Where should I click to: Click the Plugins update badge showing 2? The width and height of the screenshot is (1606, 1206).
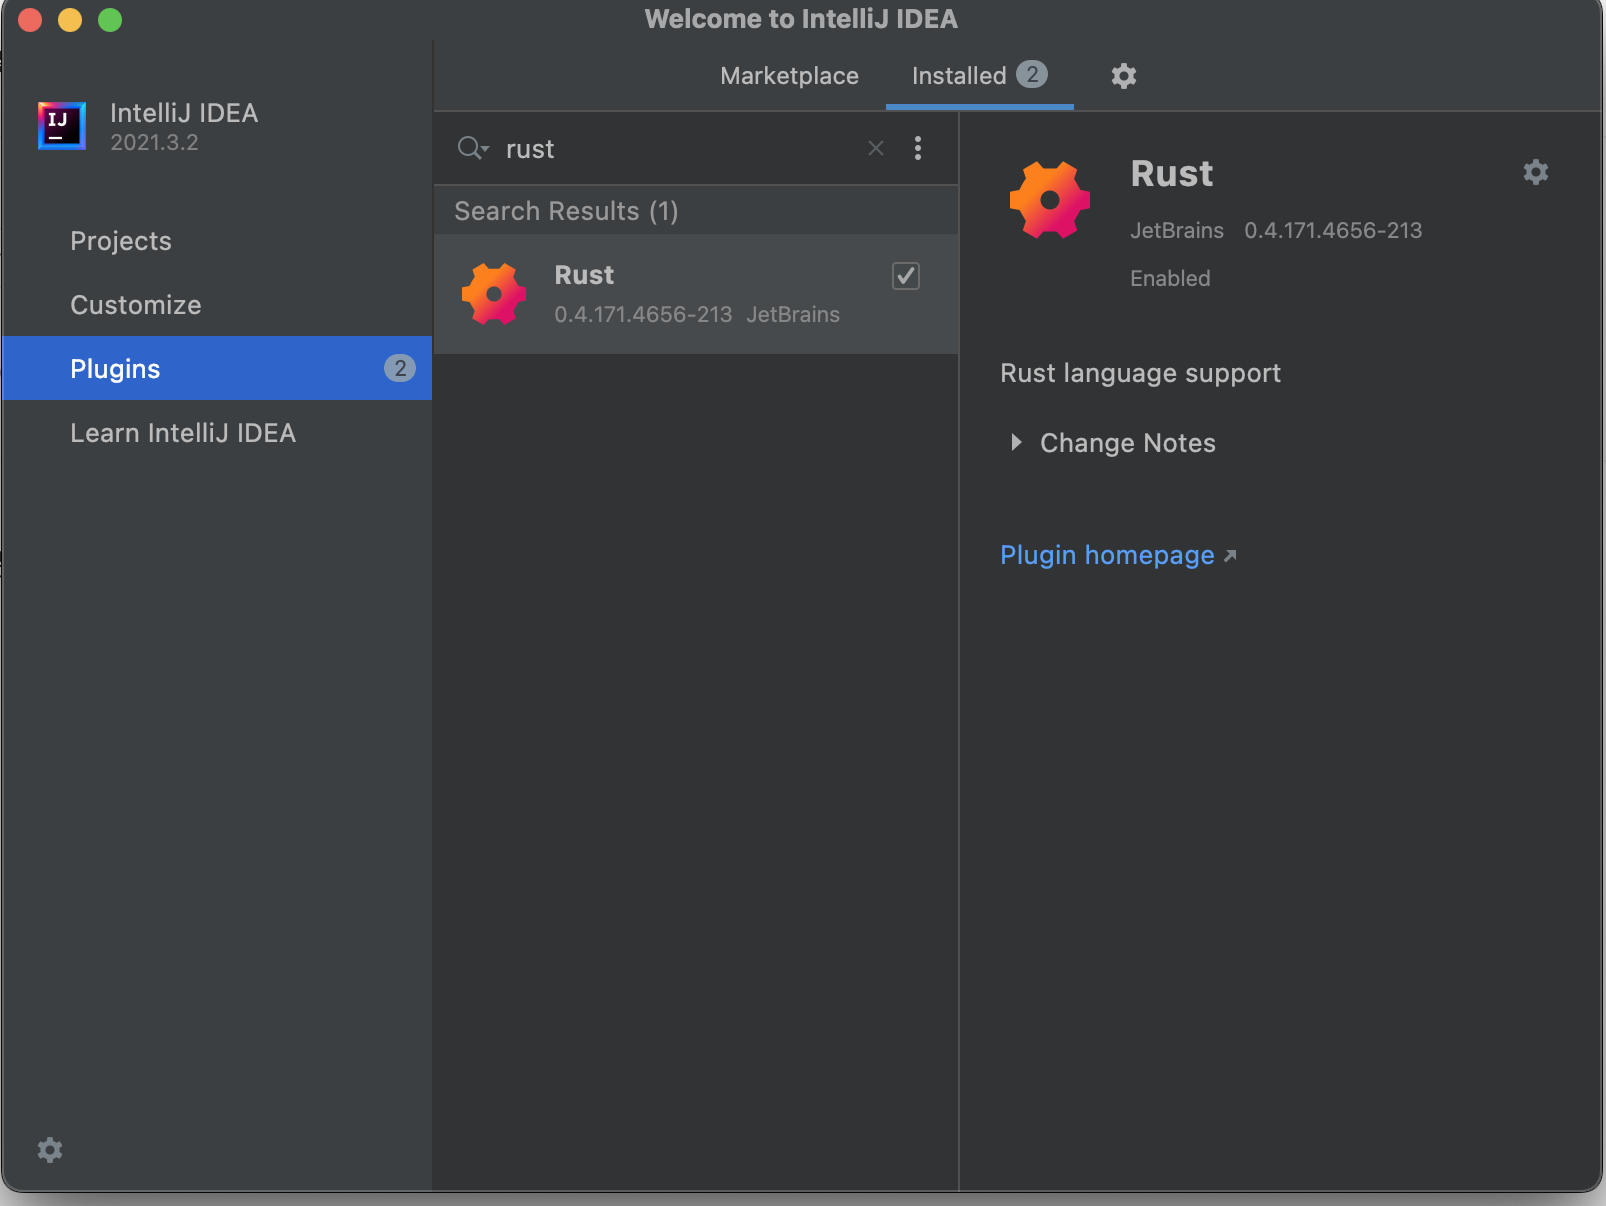coord(400,368)
